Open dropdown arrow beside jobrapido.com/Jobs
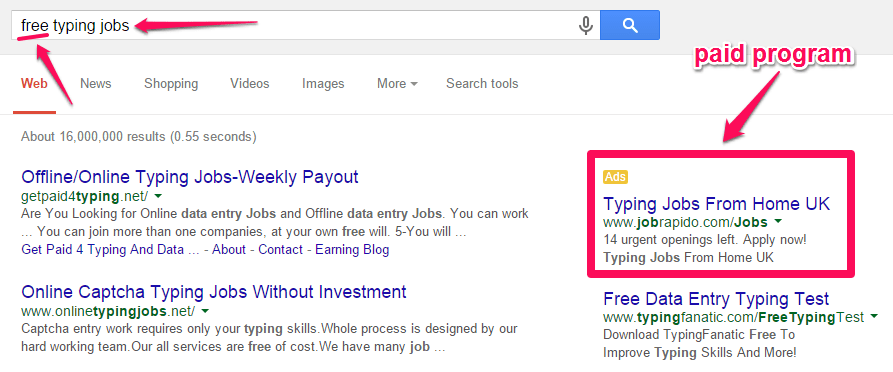893x372 pixels. click(x=778, y=222)
